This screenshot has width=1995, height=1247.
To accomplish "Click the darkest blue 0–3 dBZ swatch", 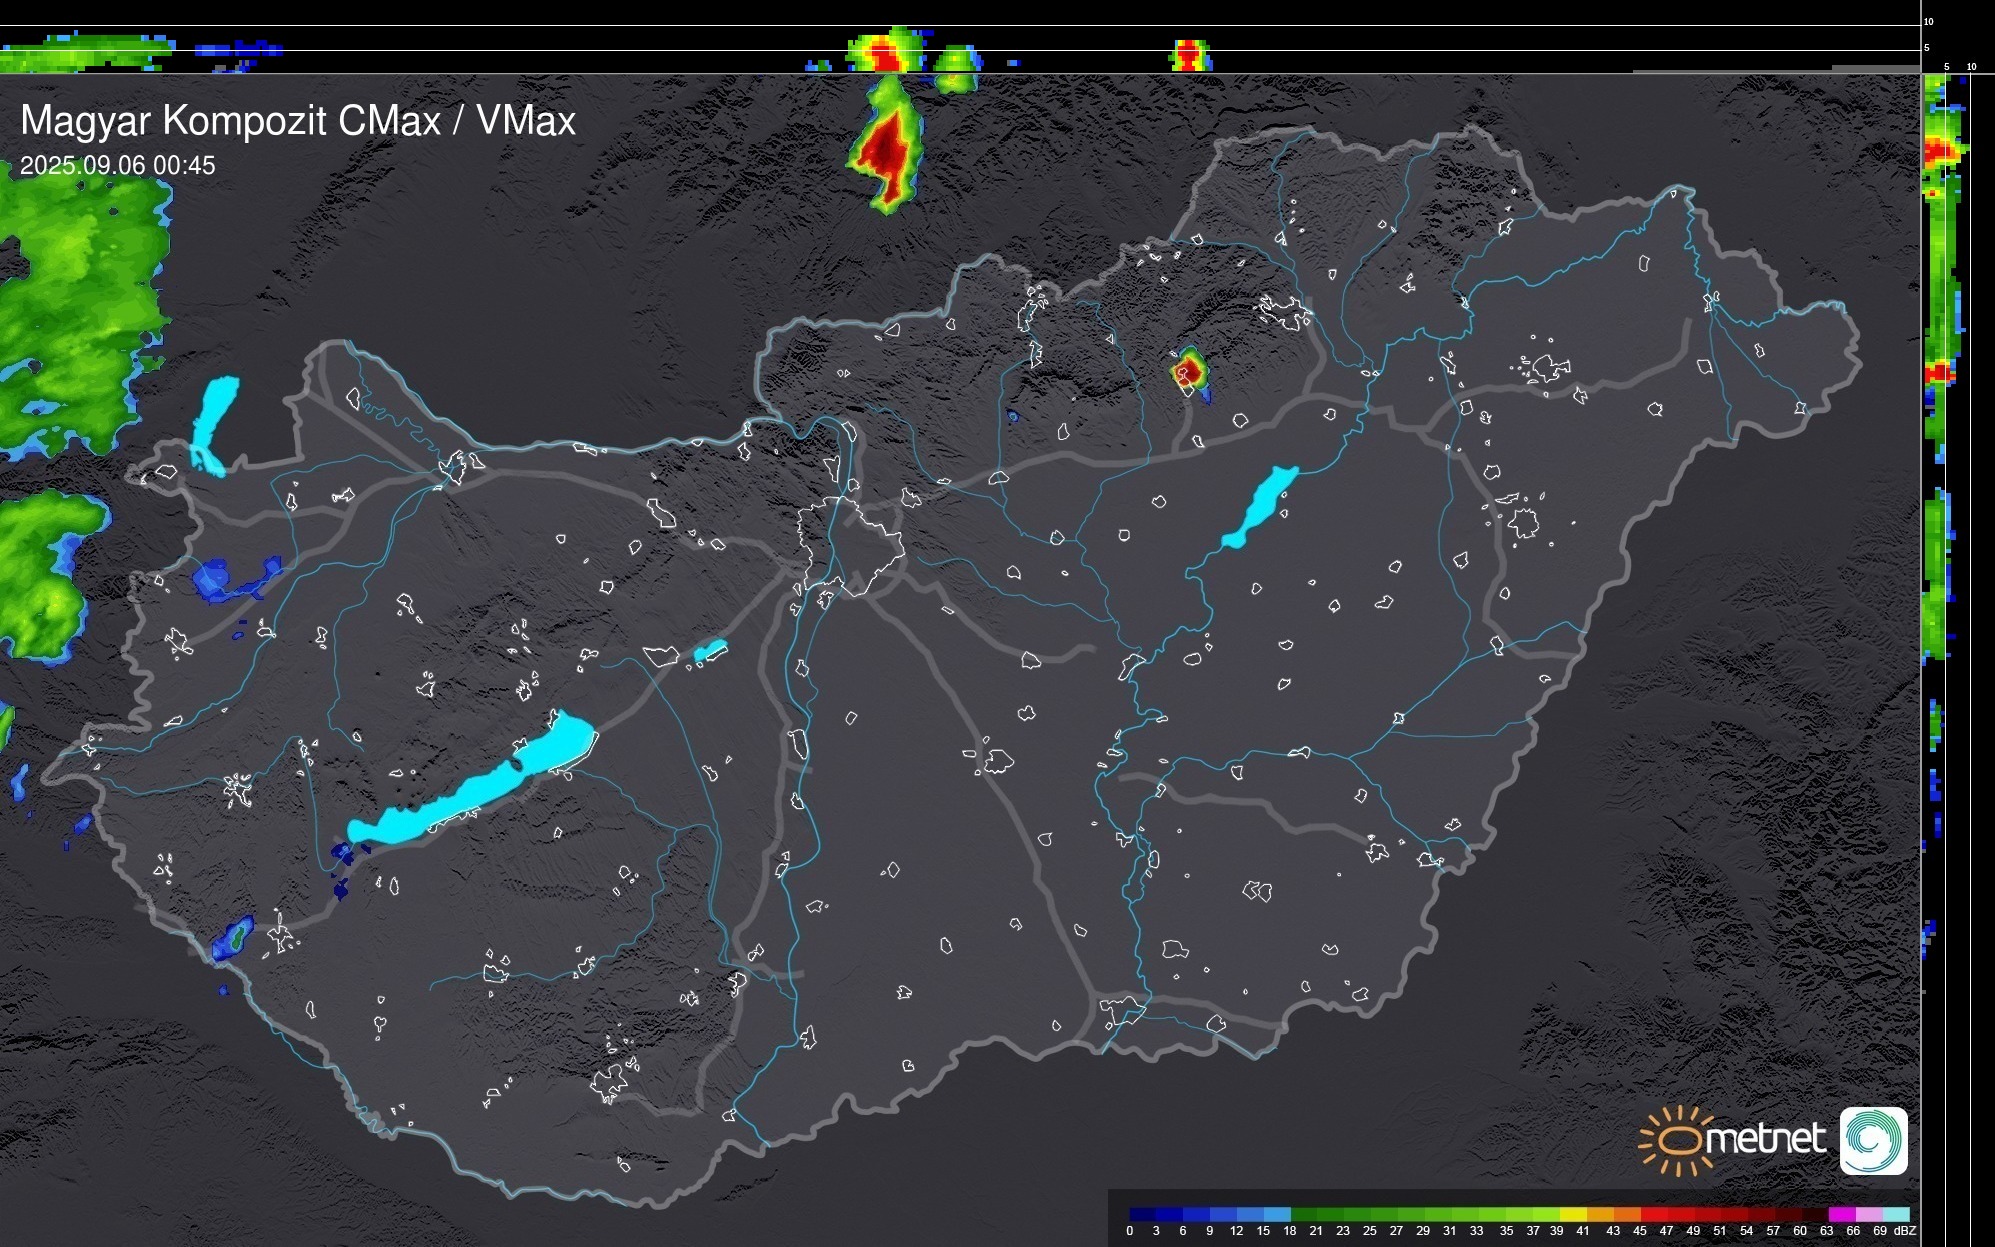I will tap(1142, 1214).
